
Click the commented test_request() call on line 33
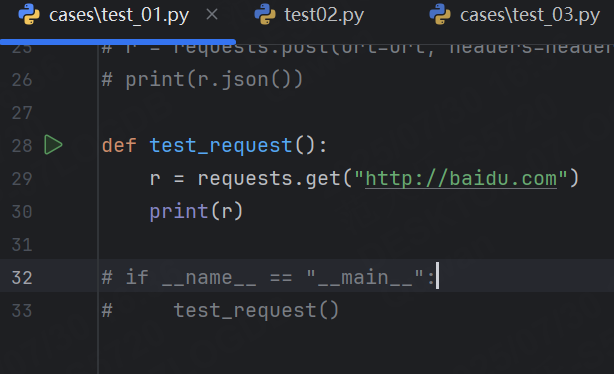click(220, 311)
